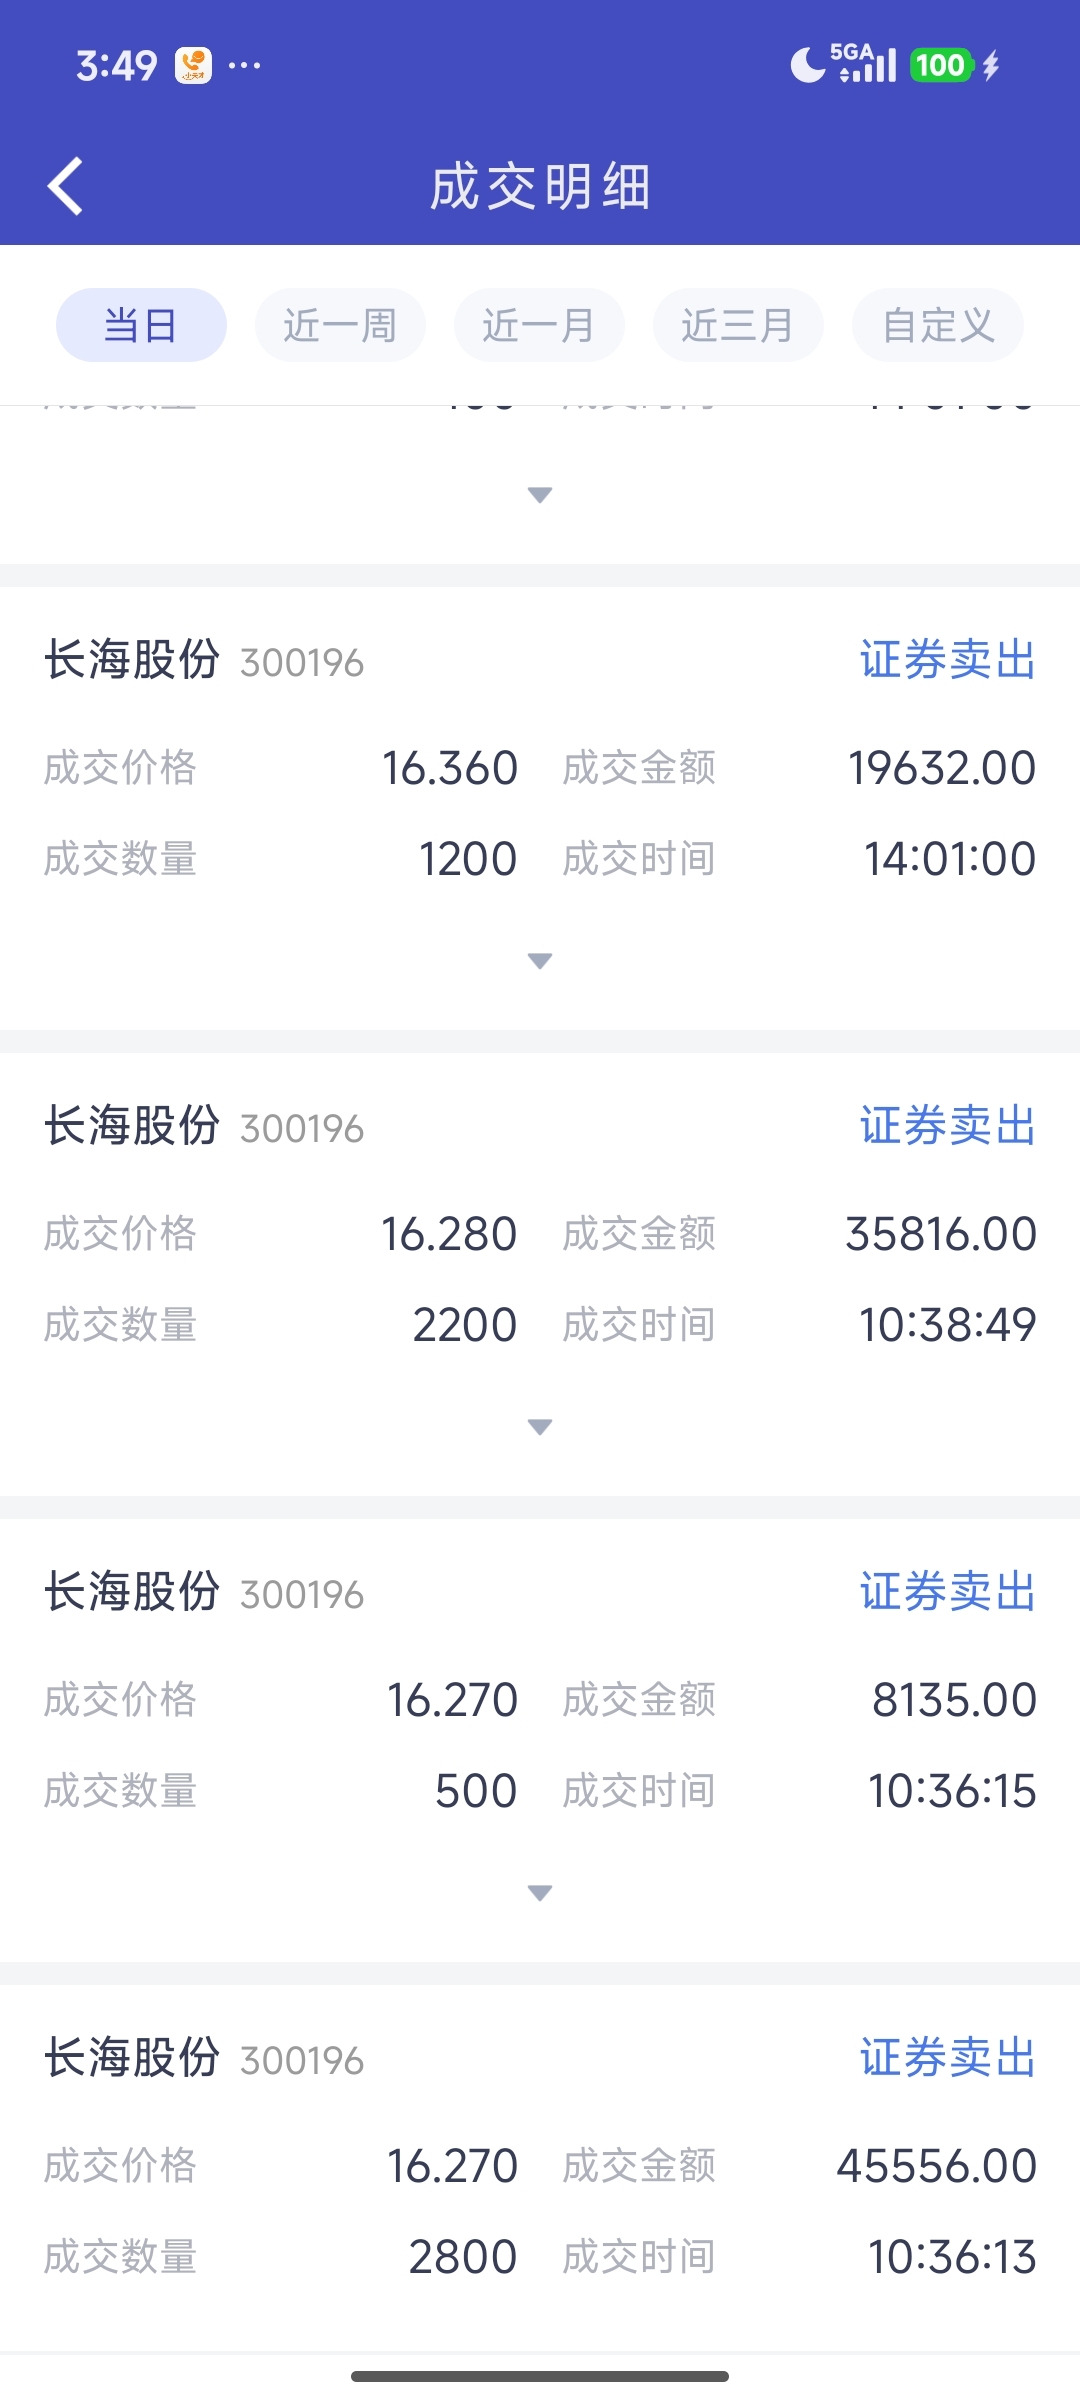
Task: Tap 证券卖出 on the 45556.00 trade
Action: click(947, 2059)
